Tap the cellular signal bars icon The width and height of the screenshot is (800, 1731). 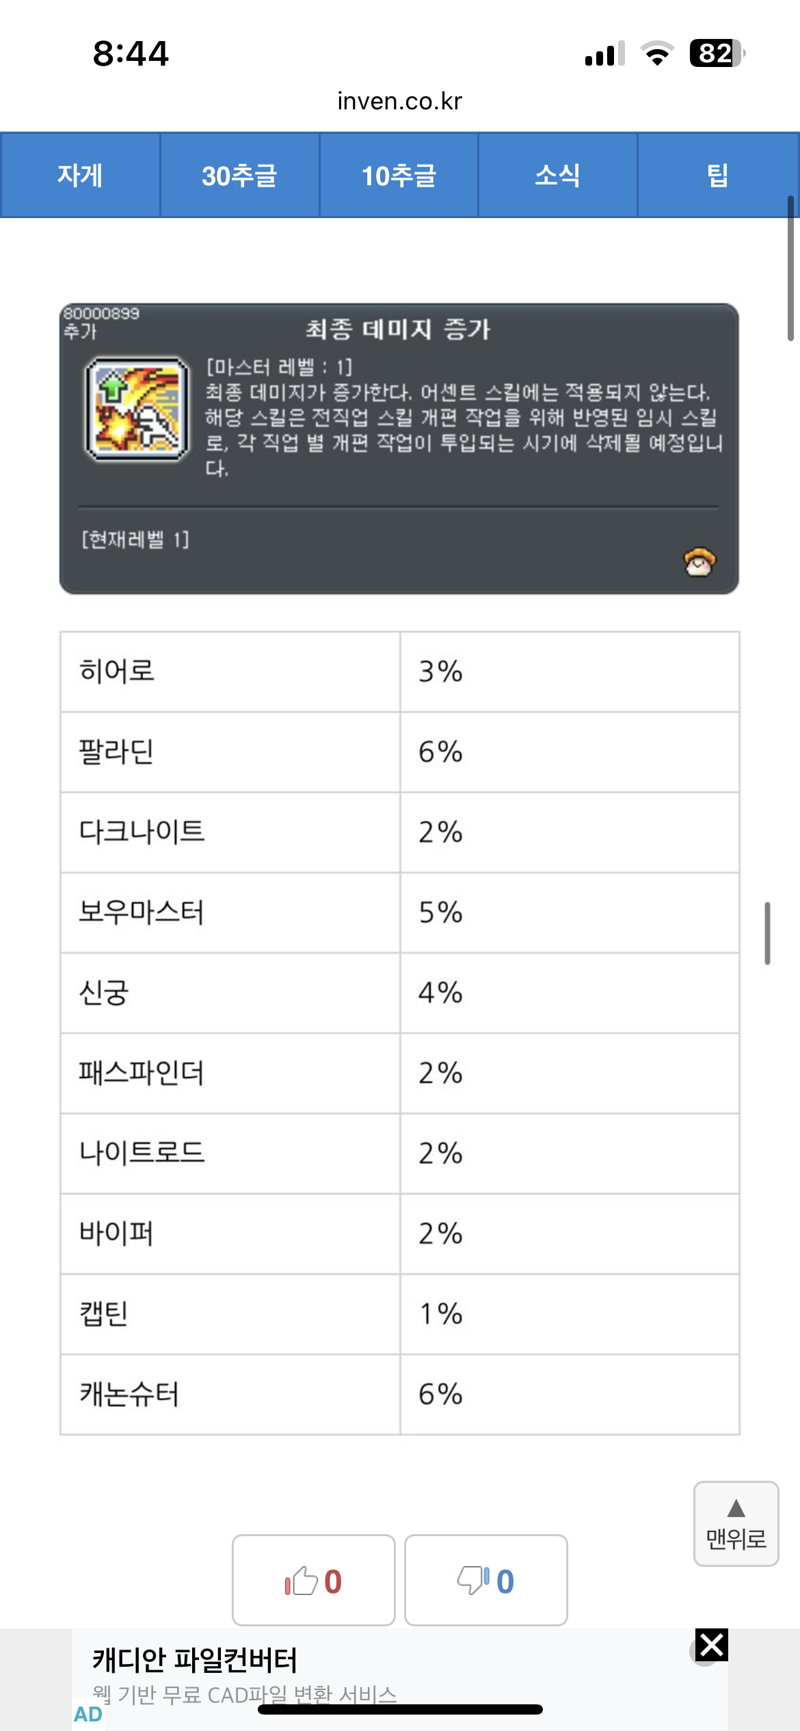tap(604, 54)
